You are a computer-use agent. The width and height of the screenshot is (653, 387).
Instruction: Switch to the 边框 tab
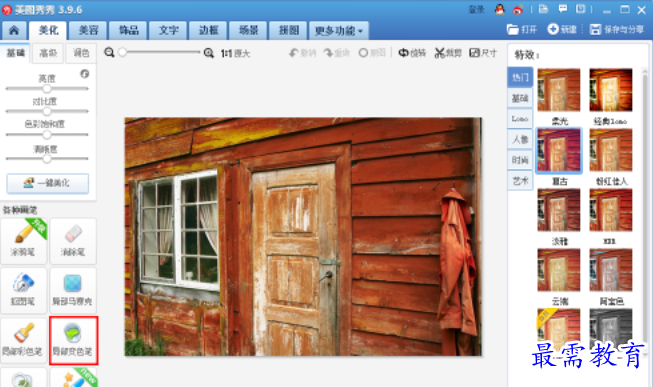[208, 30]
